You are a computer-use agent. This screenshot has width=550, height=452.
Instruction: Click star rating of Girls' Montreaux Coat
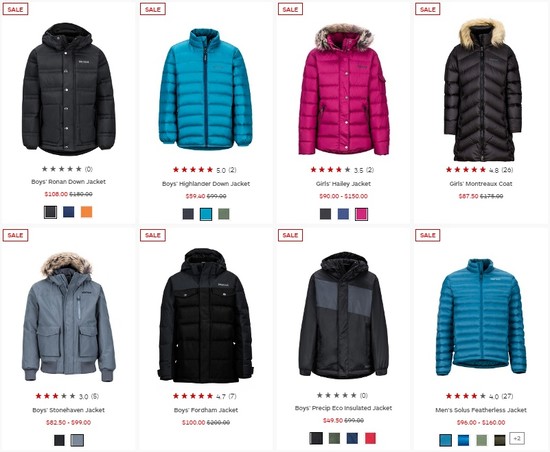coord(465,170)
